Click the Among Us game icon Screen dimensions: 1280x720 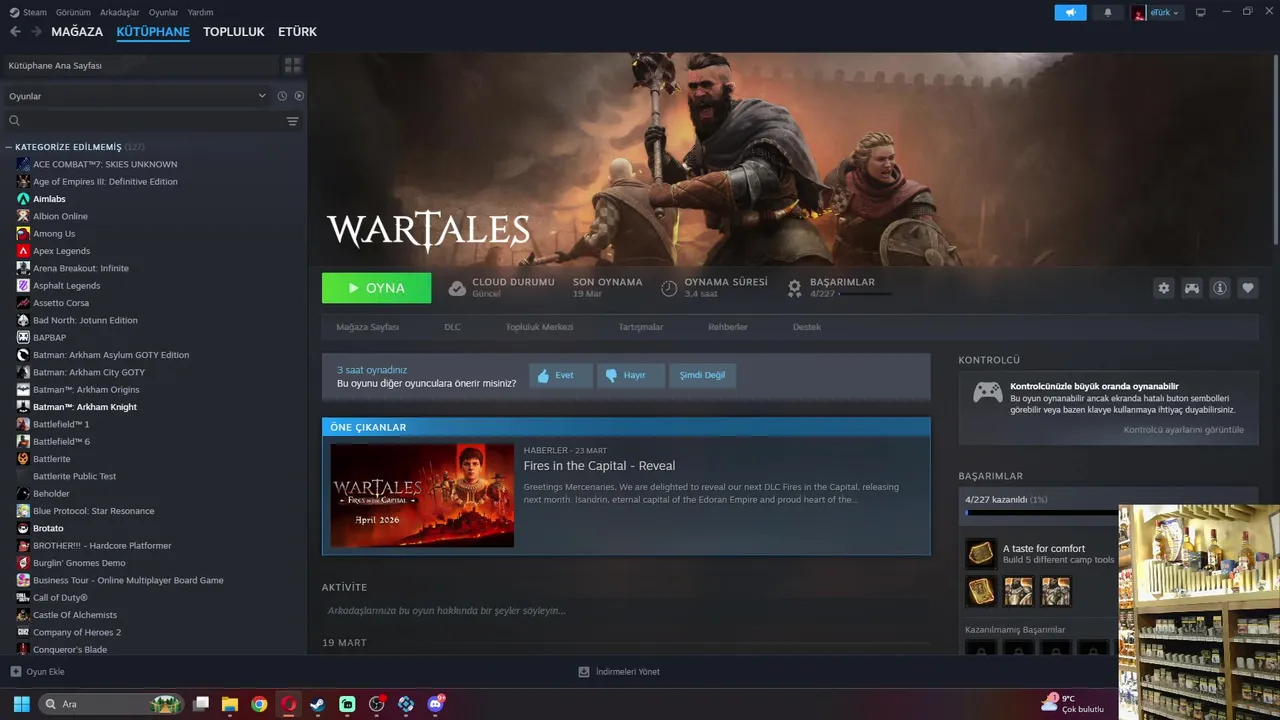tap(23, 234)
